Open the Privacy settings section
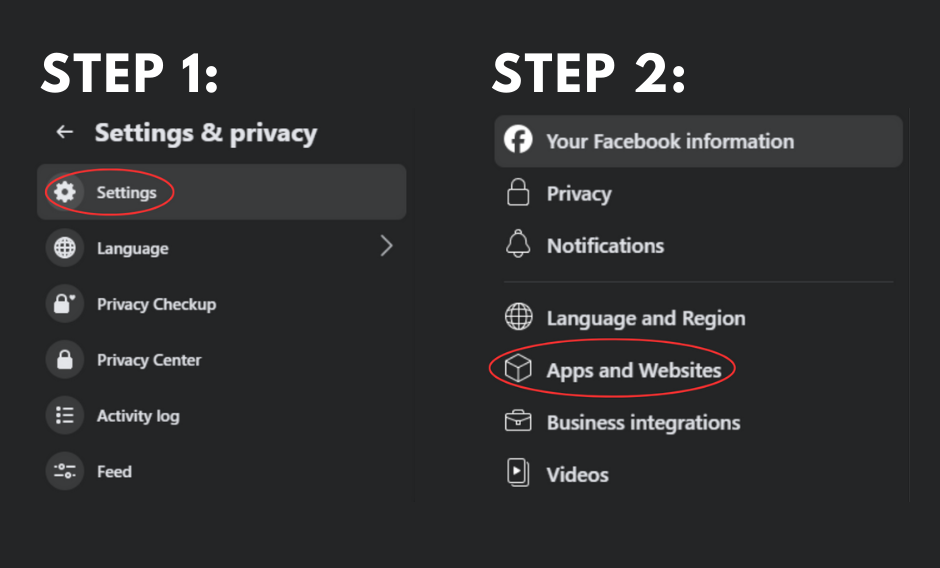Image resolution: width=940 pixels, height=568 pixels. point(579,194)
